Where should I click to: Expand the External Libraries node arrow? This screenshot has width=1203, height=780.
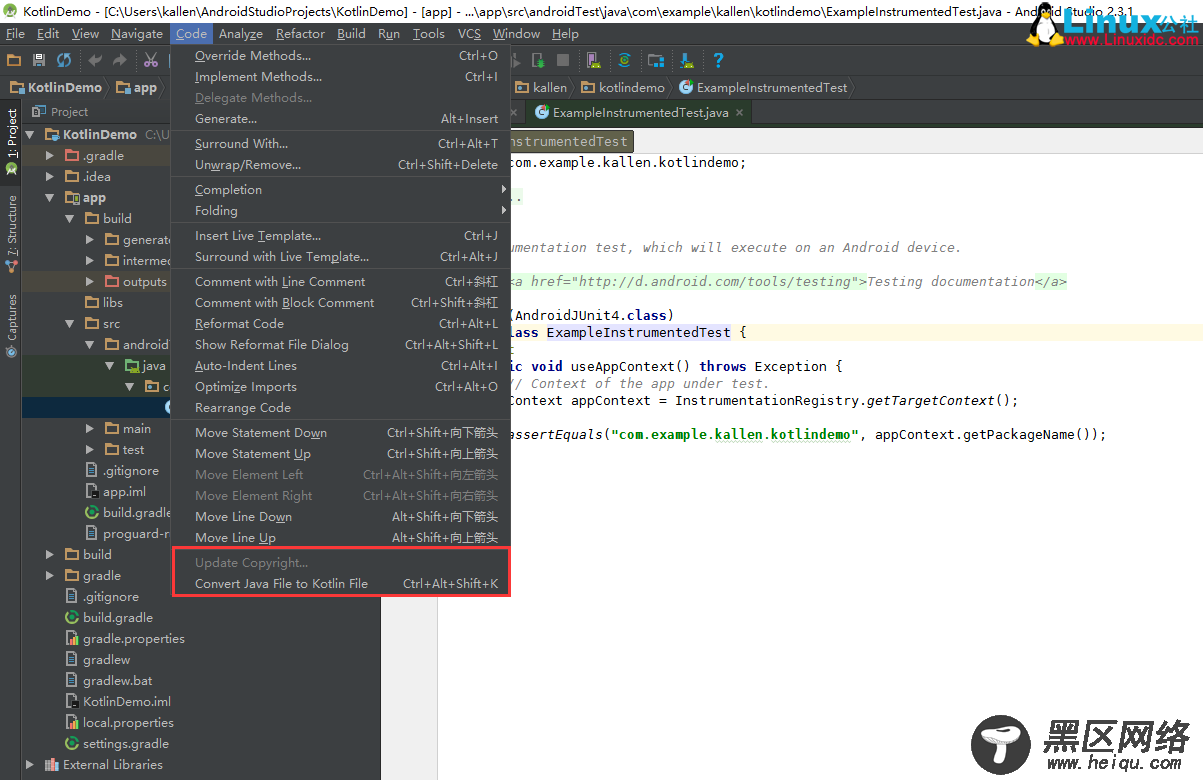(x=29, y=765)
